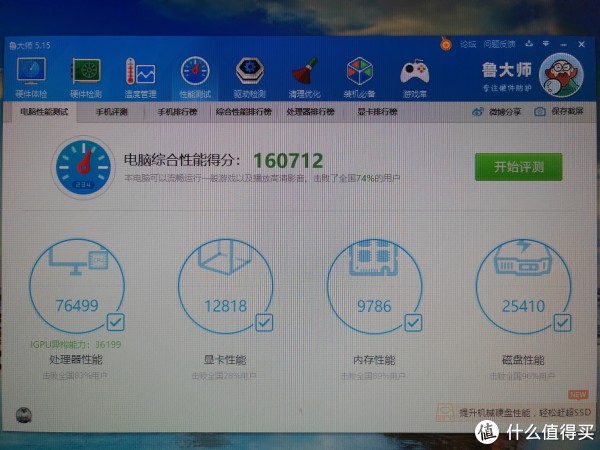Click the overall score 160712
This screenshot has width=600, height=450.
(288, 161)
